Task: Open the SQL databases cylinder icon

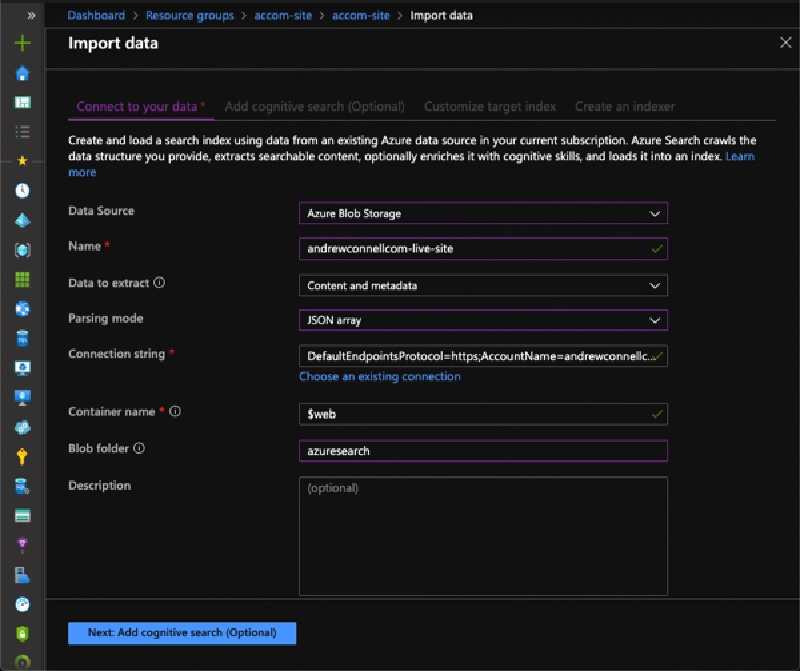Action: click(x=22, y=338)
